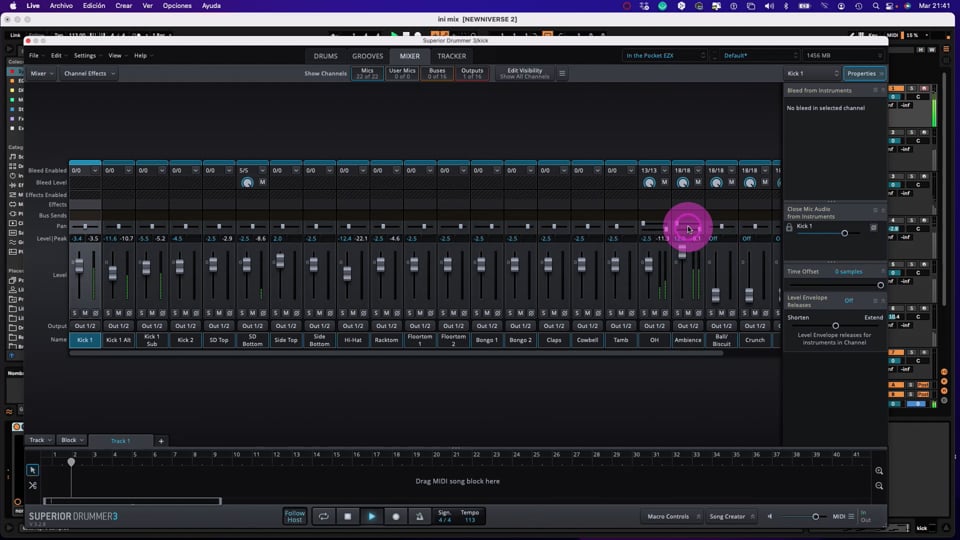Click the Kick 1 Out 1/2 output selector
960x540 pixels.
85,326
